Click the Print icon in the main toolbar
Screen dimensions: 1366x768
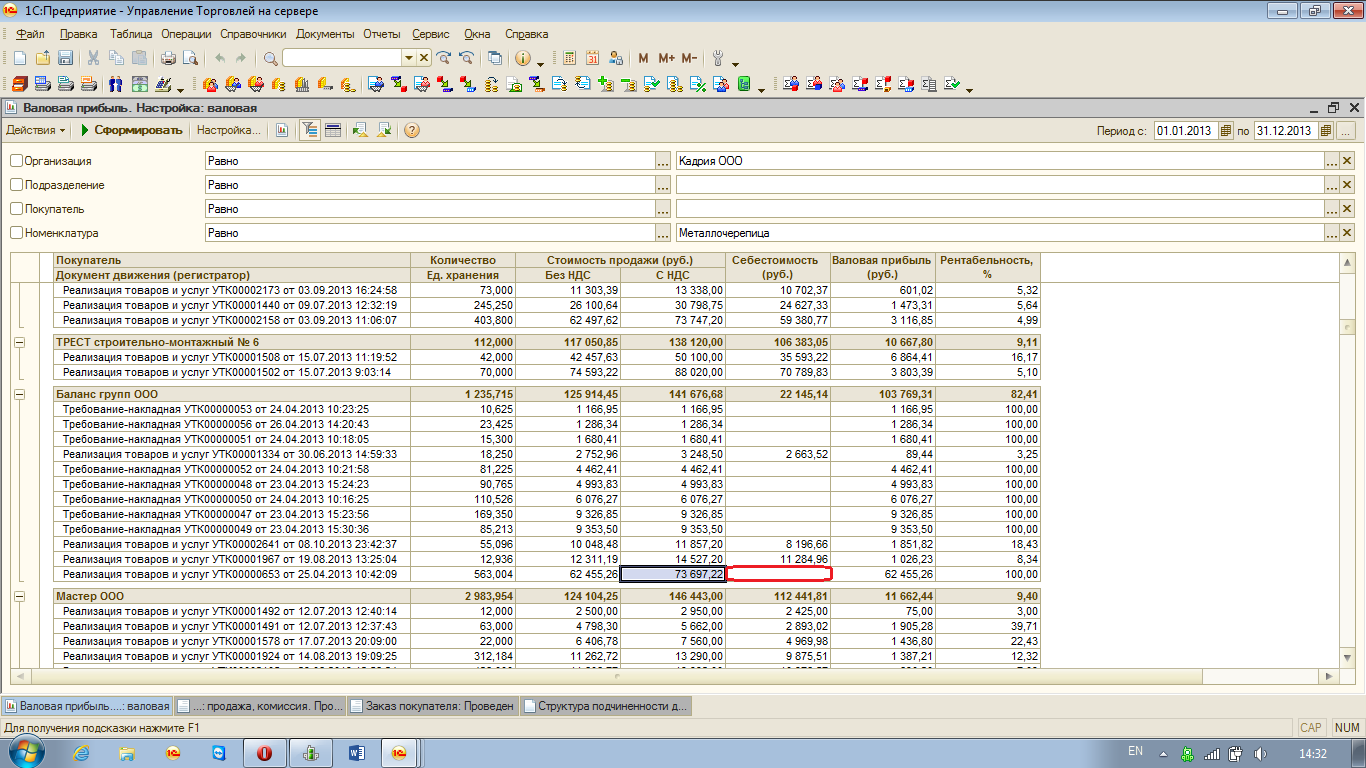[168, 58]
